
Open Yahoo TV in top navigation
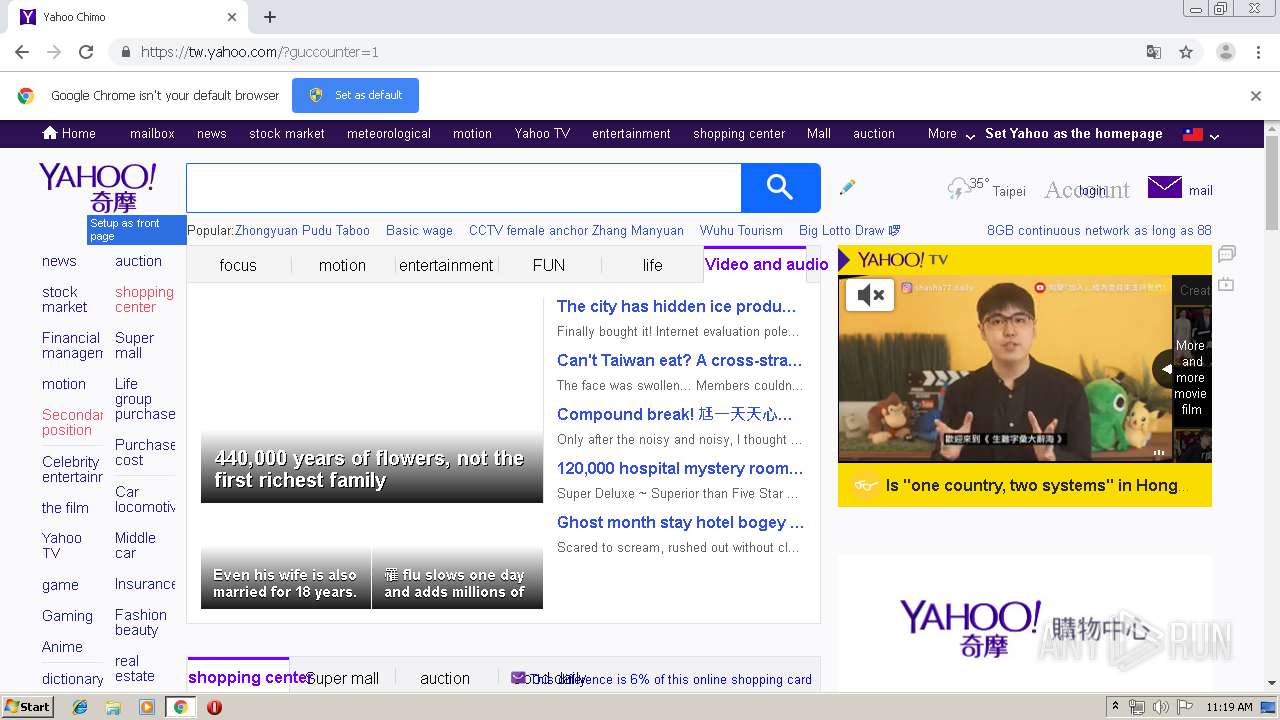point(542,134)
